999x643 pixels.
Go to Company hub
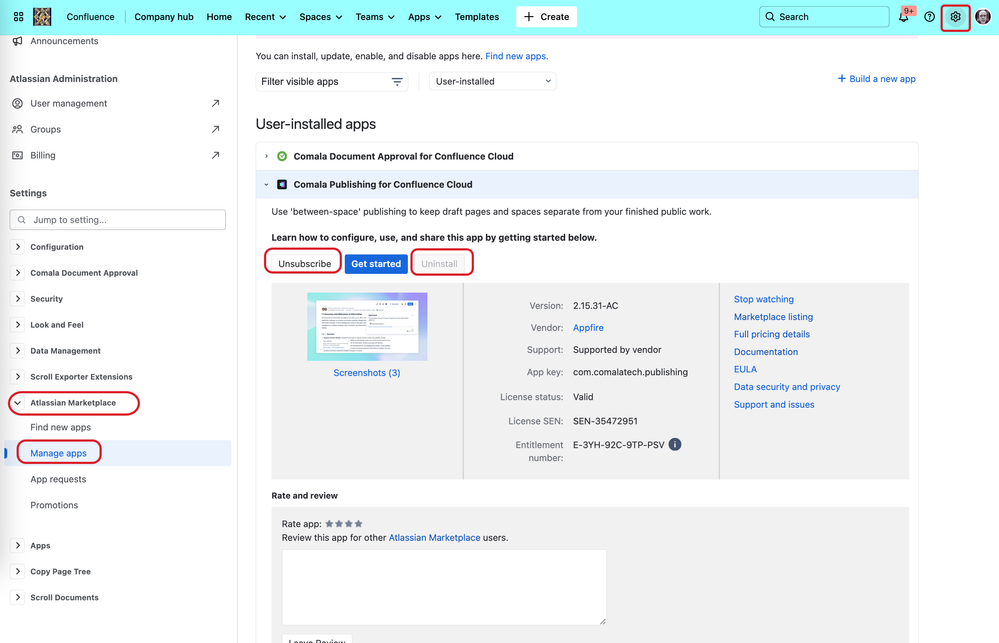(x=164, y=17)
